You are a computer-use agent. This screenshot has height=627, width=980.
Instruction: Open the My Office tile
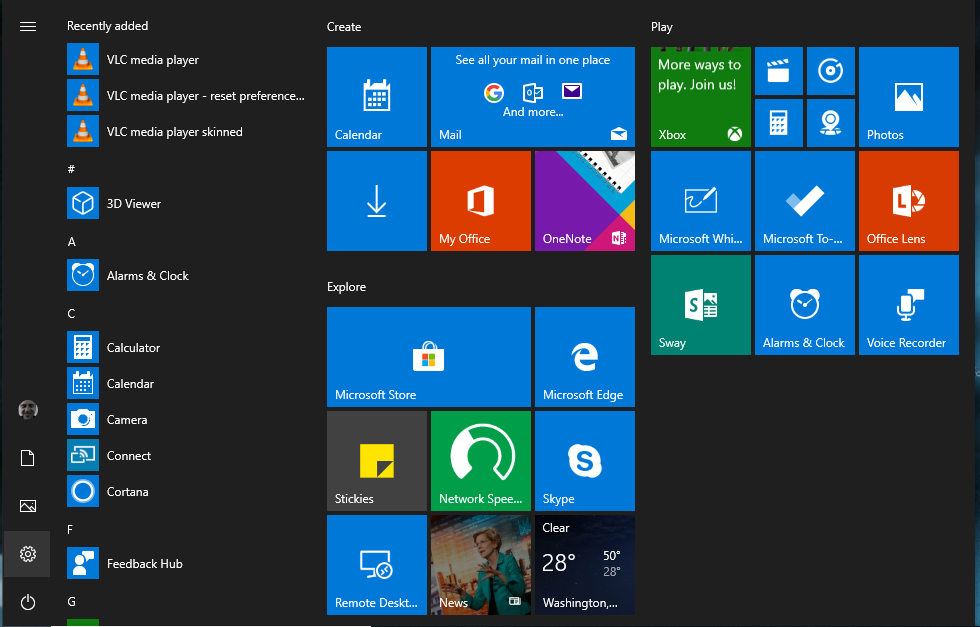pyautogui.click(x=481, y=201)
